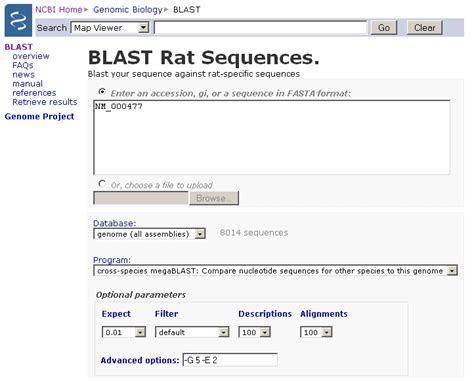Open the Retrieve results sidebar link
474x381 pixels.
point(45,102)
